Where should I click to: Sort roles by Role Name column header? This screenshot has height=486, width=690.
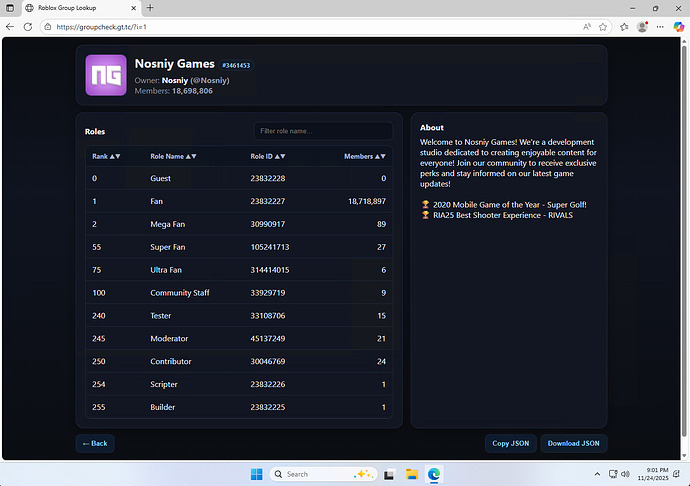[173, 156]
